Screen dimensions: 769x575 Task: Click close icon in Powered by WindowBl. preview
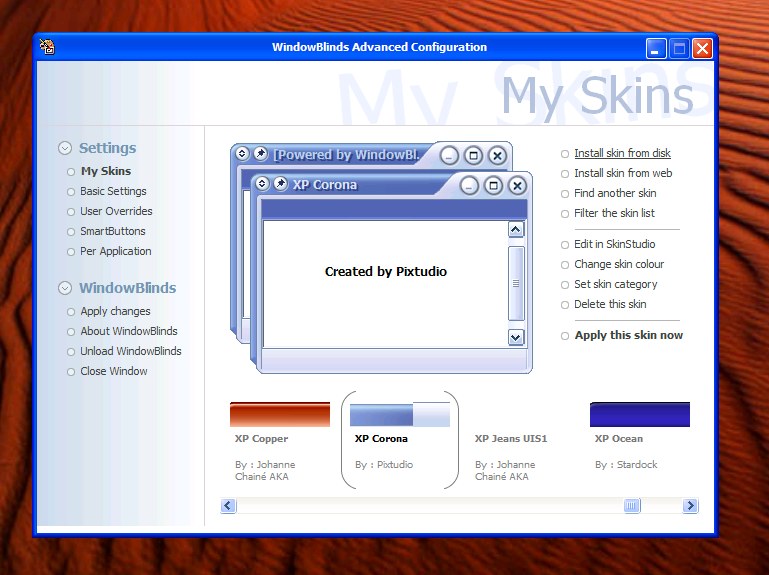coord(497,156)
